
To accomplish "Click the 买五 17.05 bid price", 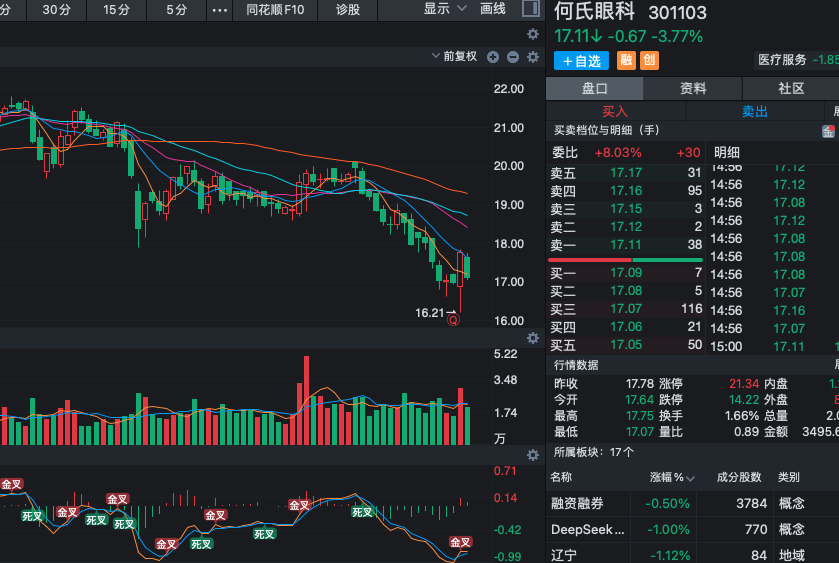I will pos(626,344).
